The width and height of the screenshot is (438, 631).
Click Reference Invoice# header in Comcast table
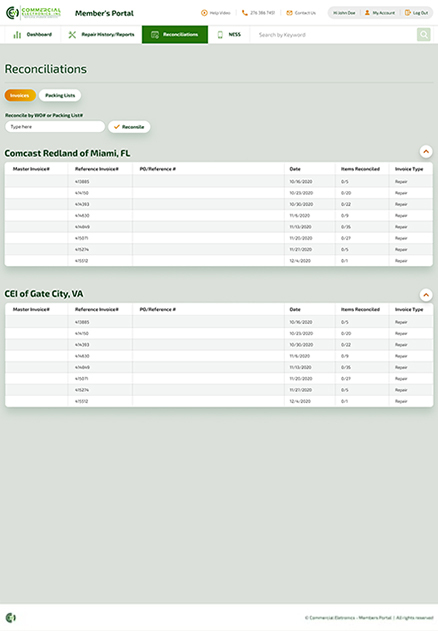[97, 169]
